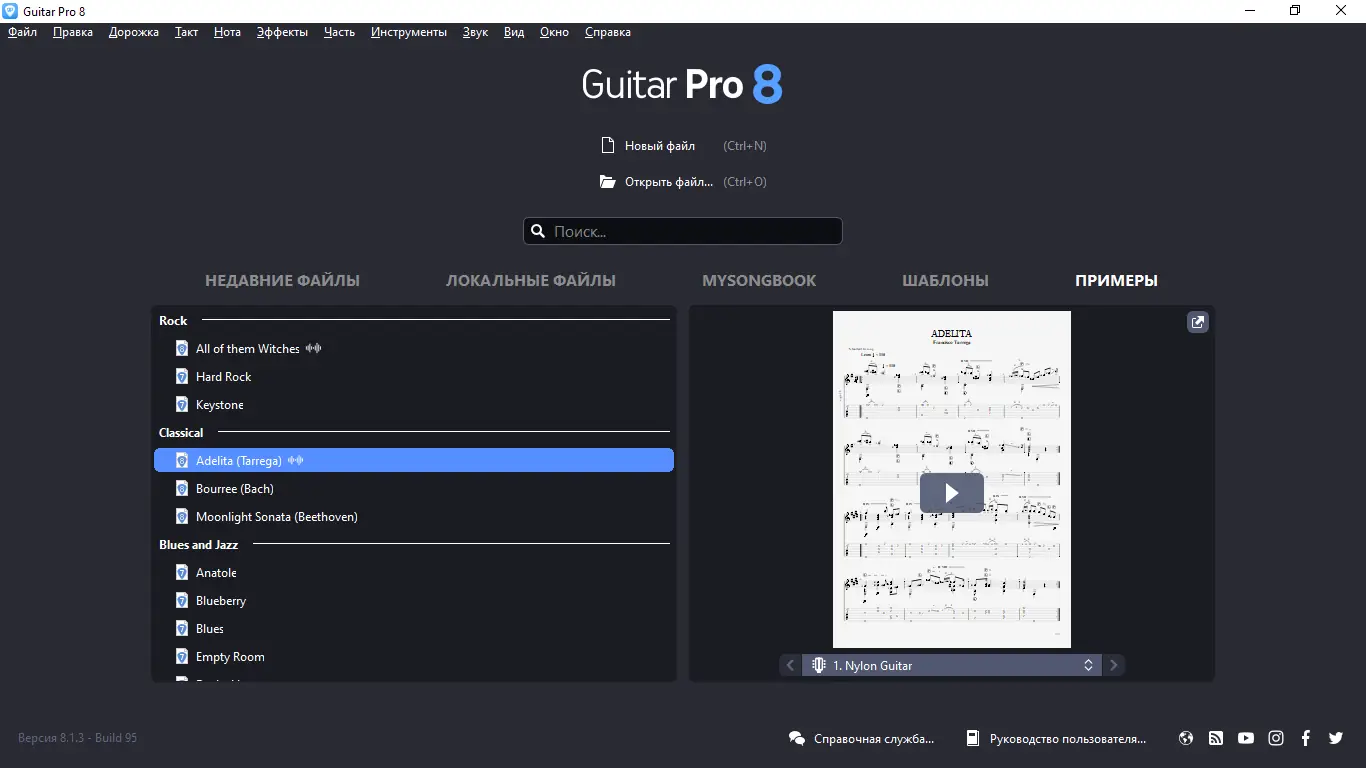The image size is (1366, 768).
Task: Open the Такт menu
Action: click(186, 32)
